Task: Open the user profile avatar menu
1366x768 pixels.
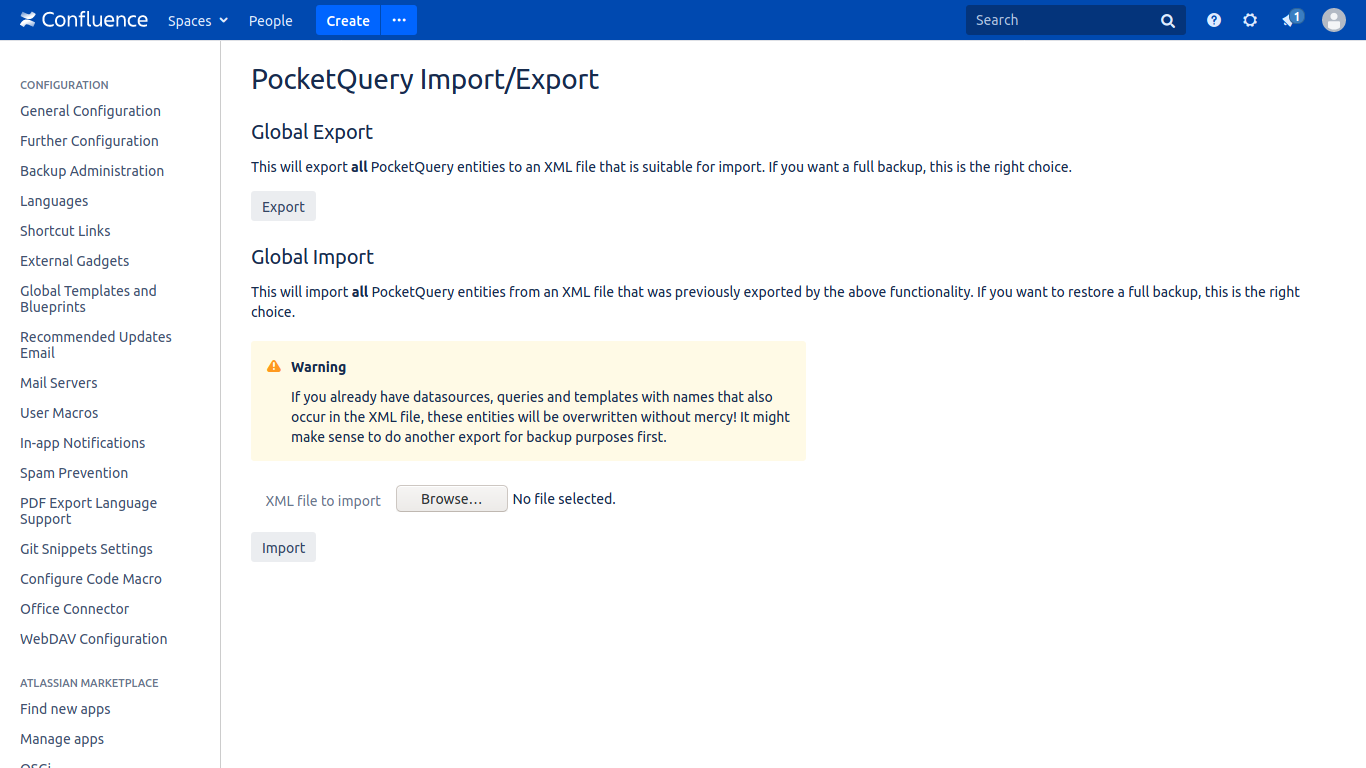Action: click(1334, 20)
